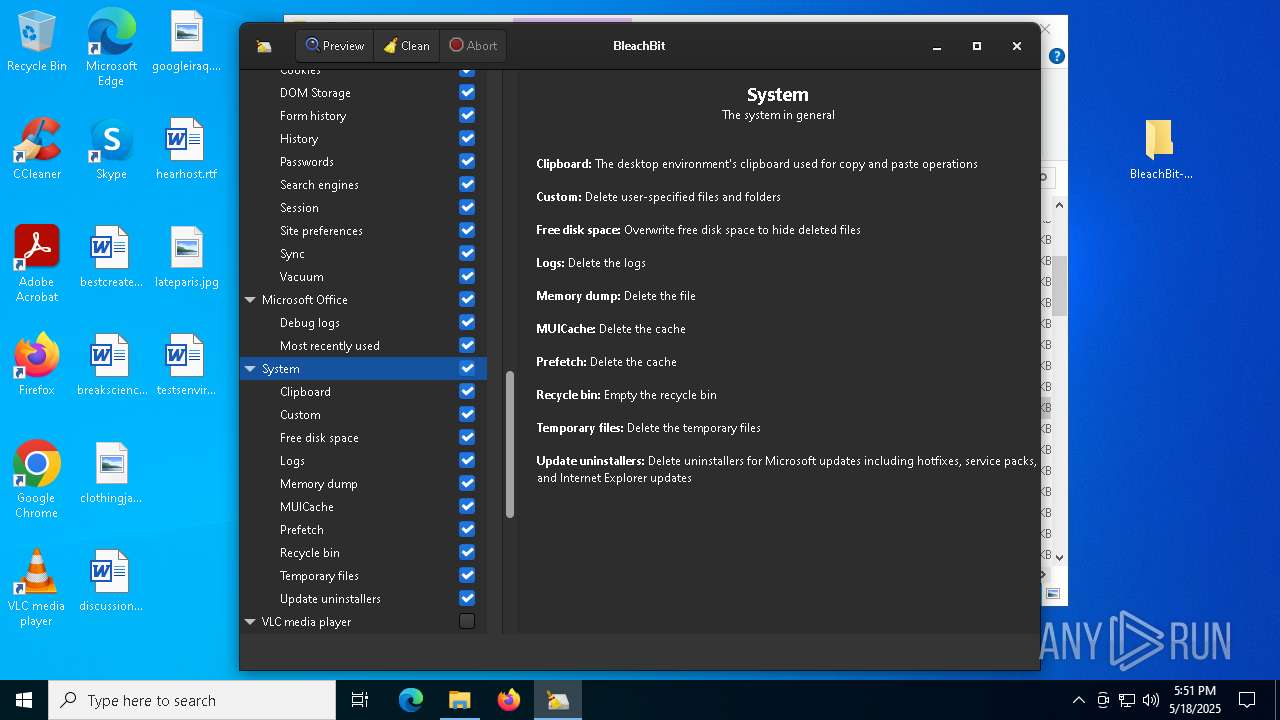Uncheck the Form history checkbox
The image size is (1280, 720).
(467, 115)
